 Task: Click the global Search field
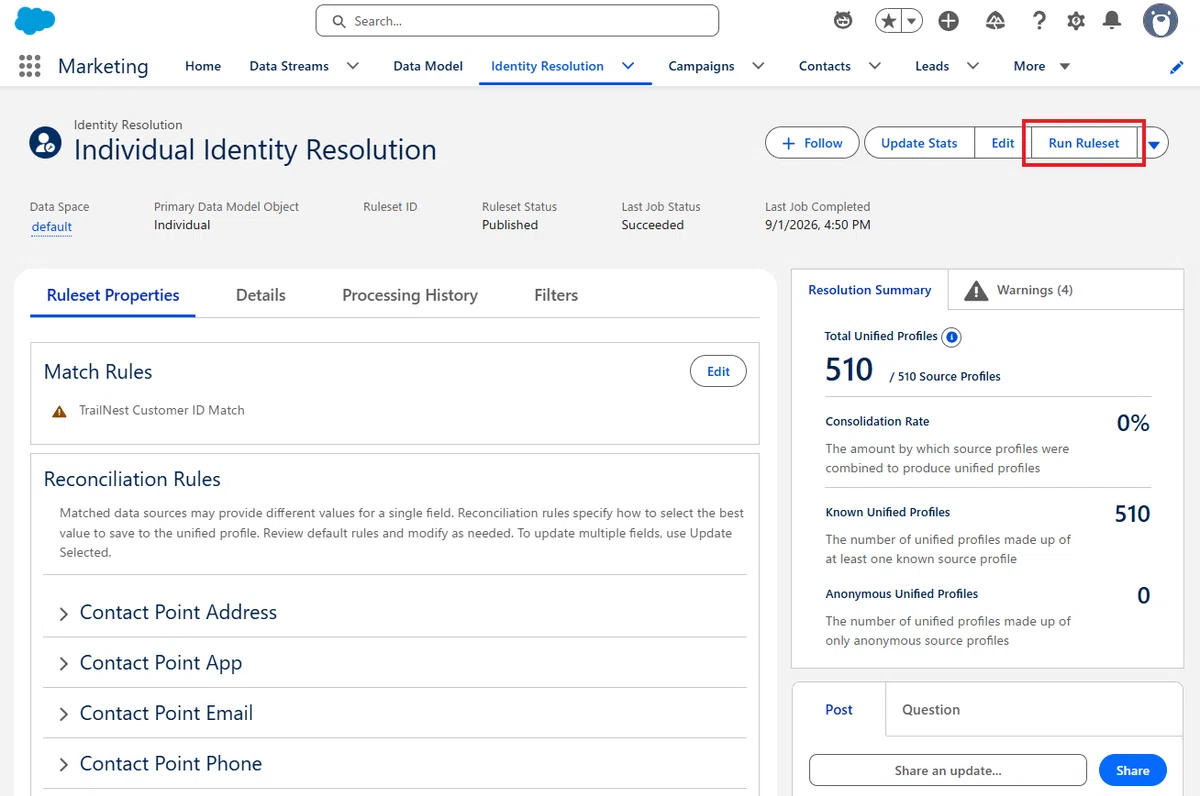(x=517, y=21)
